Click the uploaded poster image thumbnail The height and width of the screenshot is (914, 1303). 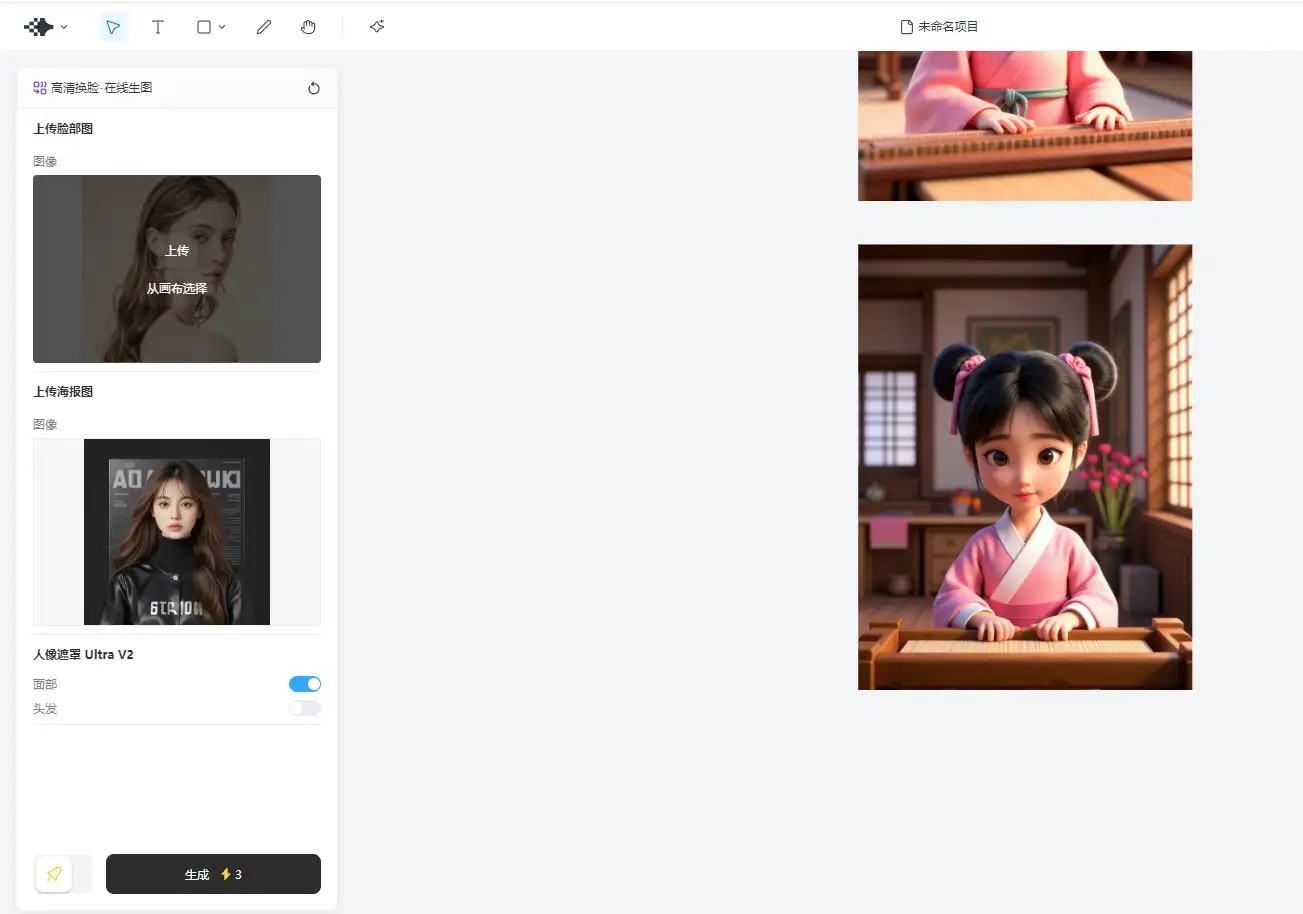coord(177,532)
